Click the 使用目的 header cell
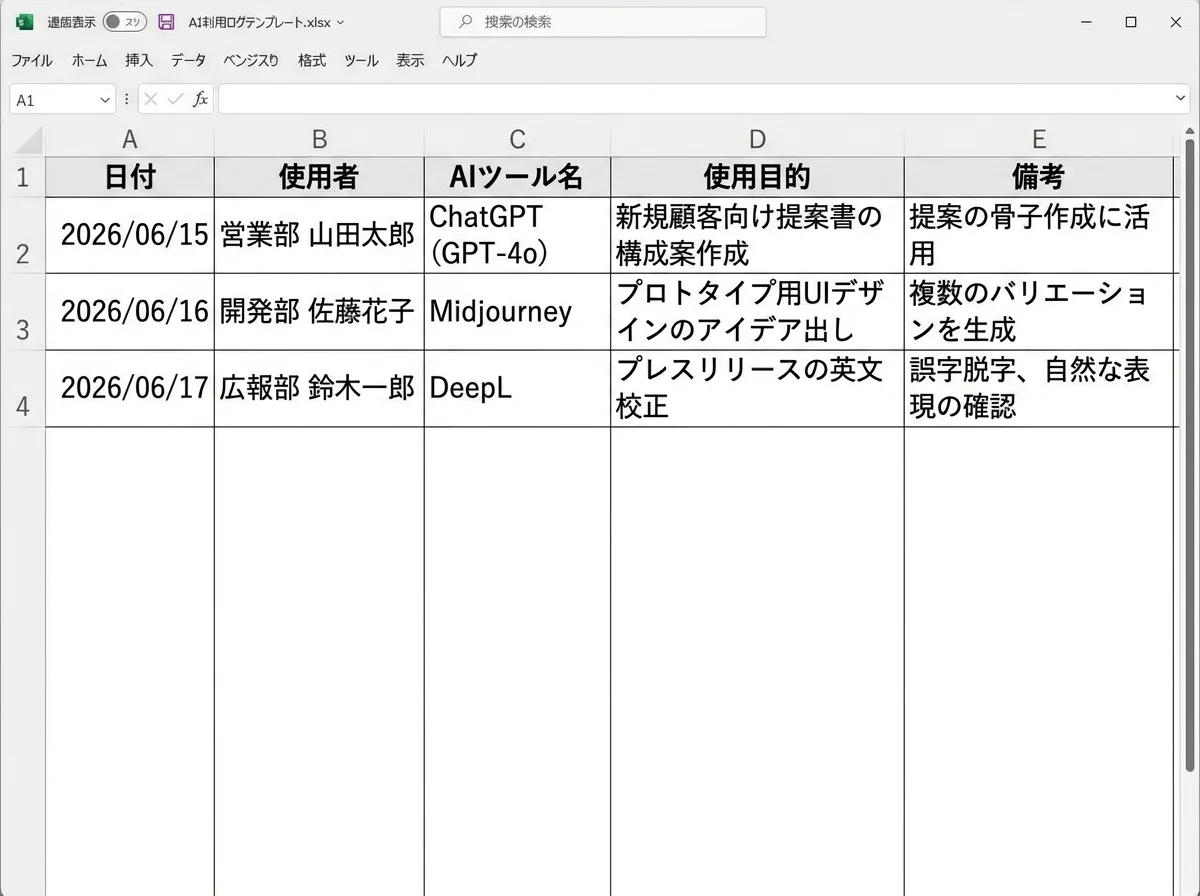The image size is (1200, 896). pyautogui.click(x=757, y=177)
